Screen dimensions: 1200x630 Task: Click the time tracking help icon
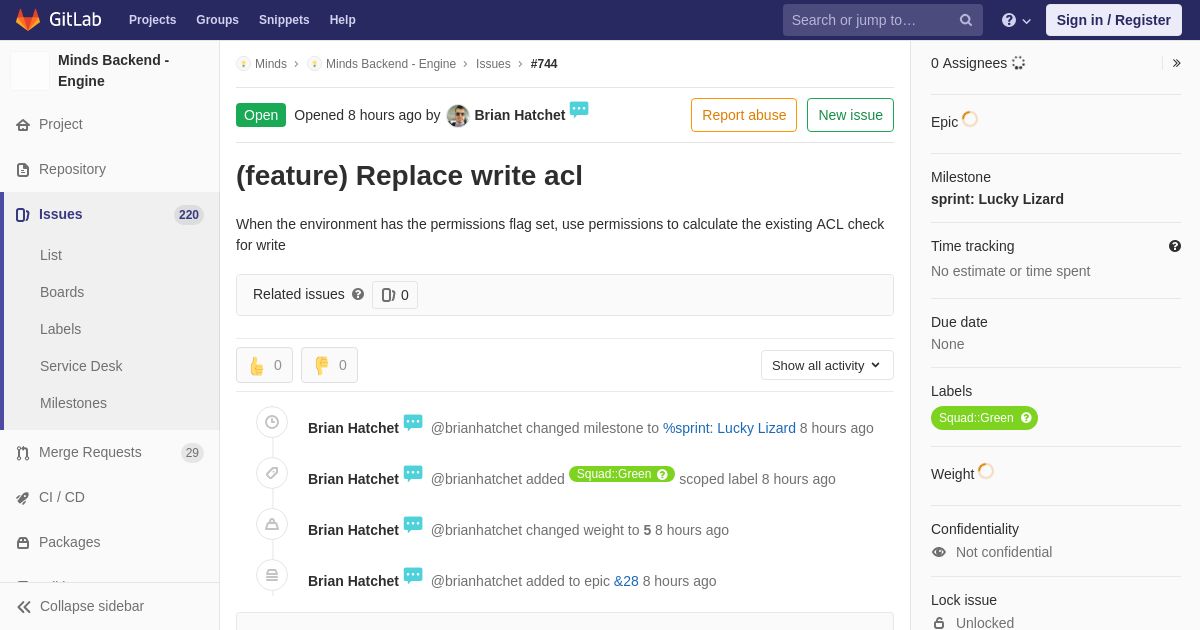pyautogui.click(x=1174, y=246)
